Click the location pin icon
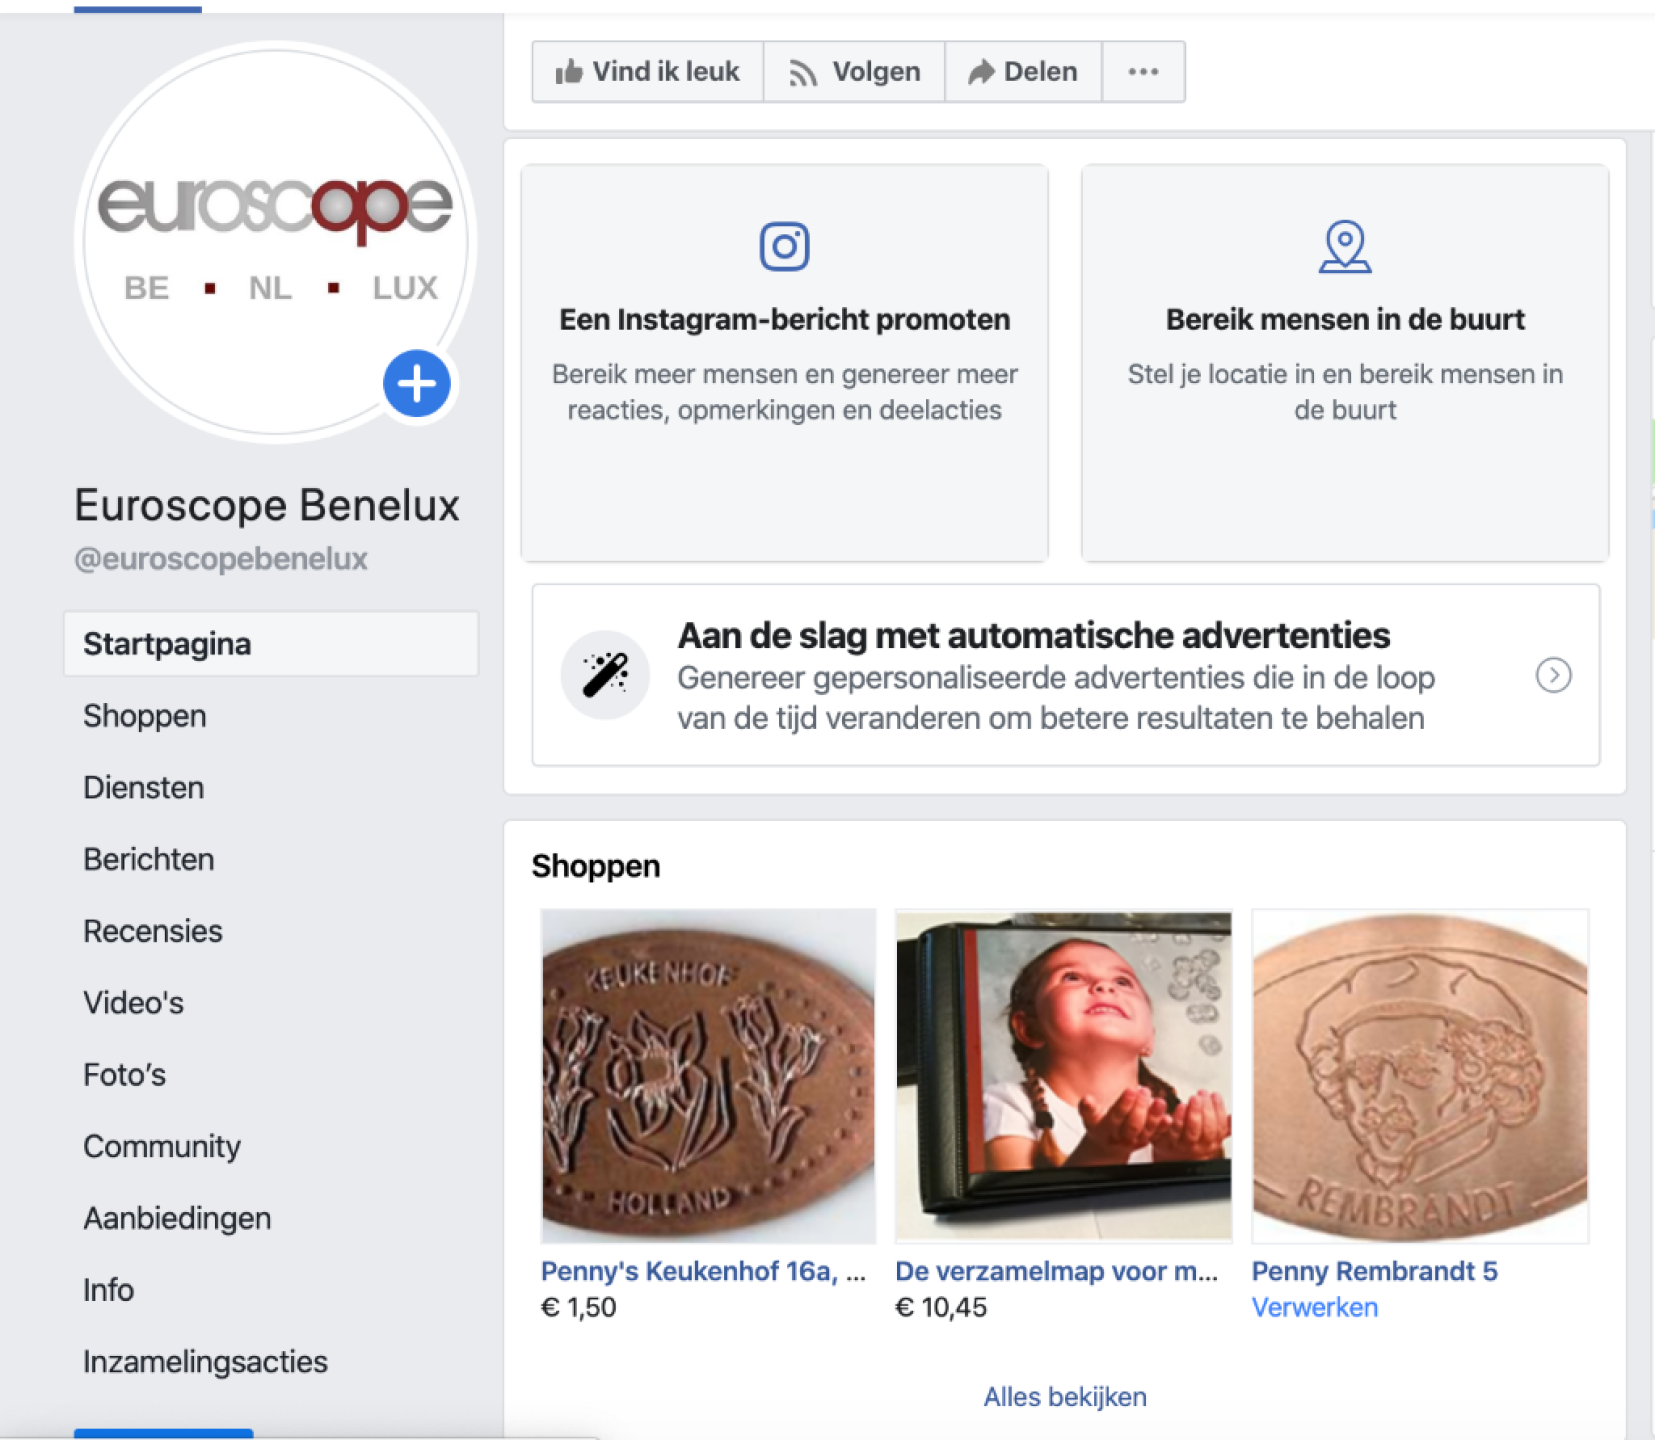Screen dimensions: 1655x1440 (x=1345, y=246)
